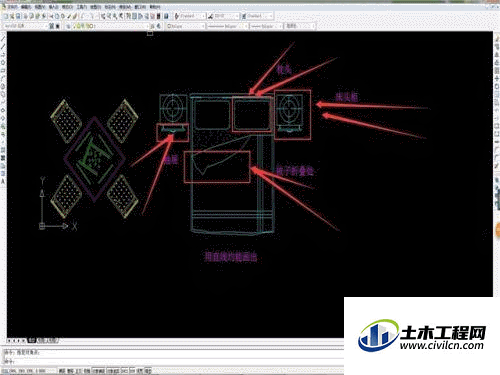
Task: Open the Help icon in standard toolbar
Action: pos(166,16)
